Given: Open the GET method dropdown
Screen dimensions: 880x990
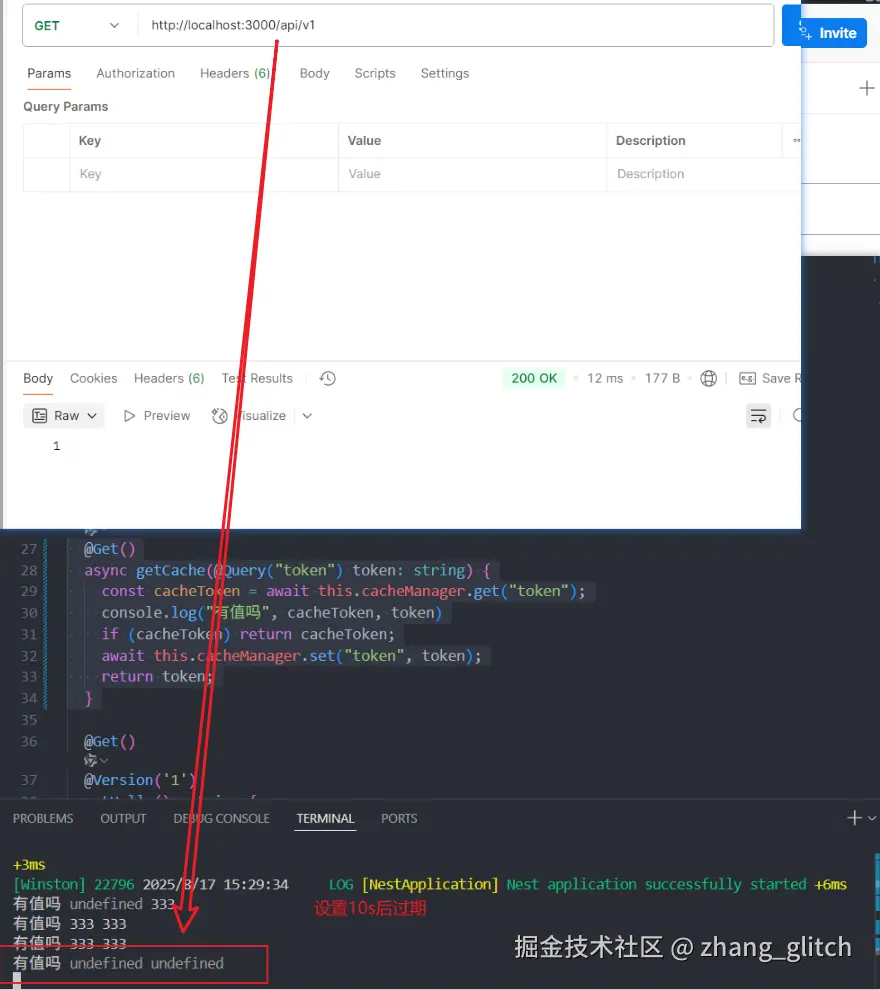Looking at the screenshot, I should click(x=76, y=26).
